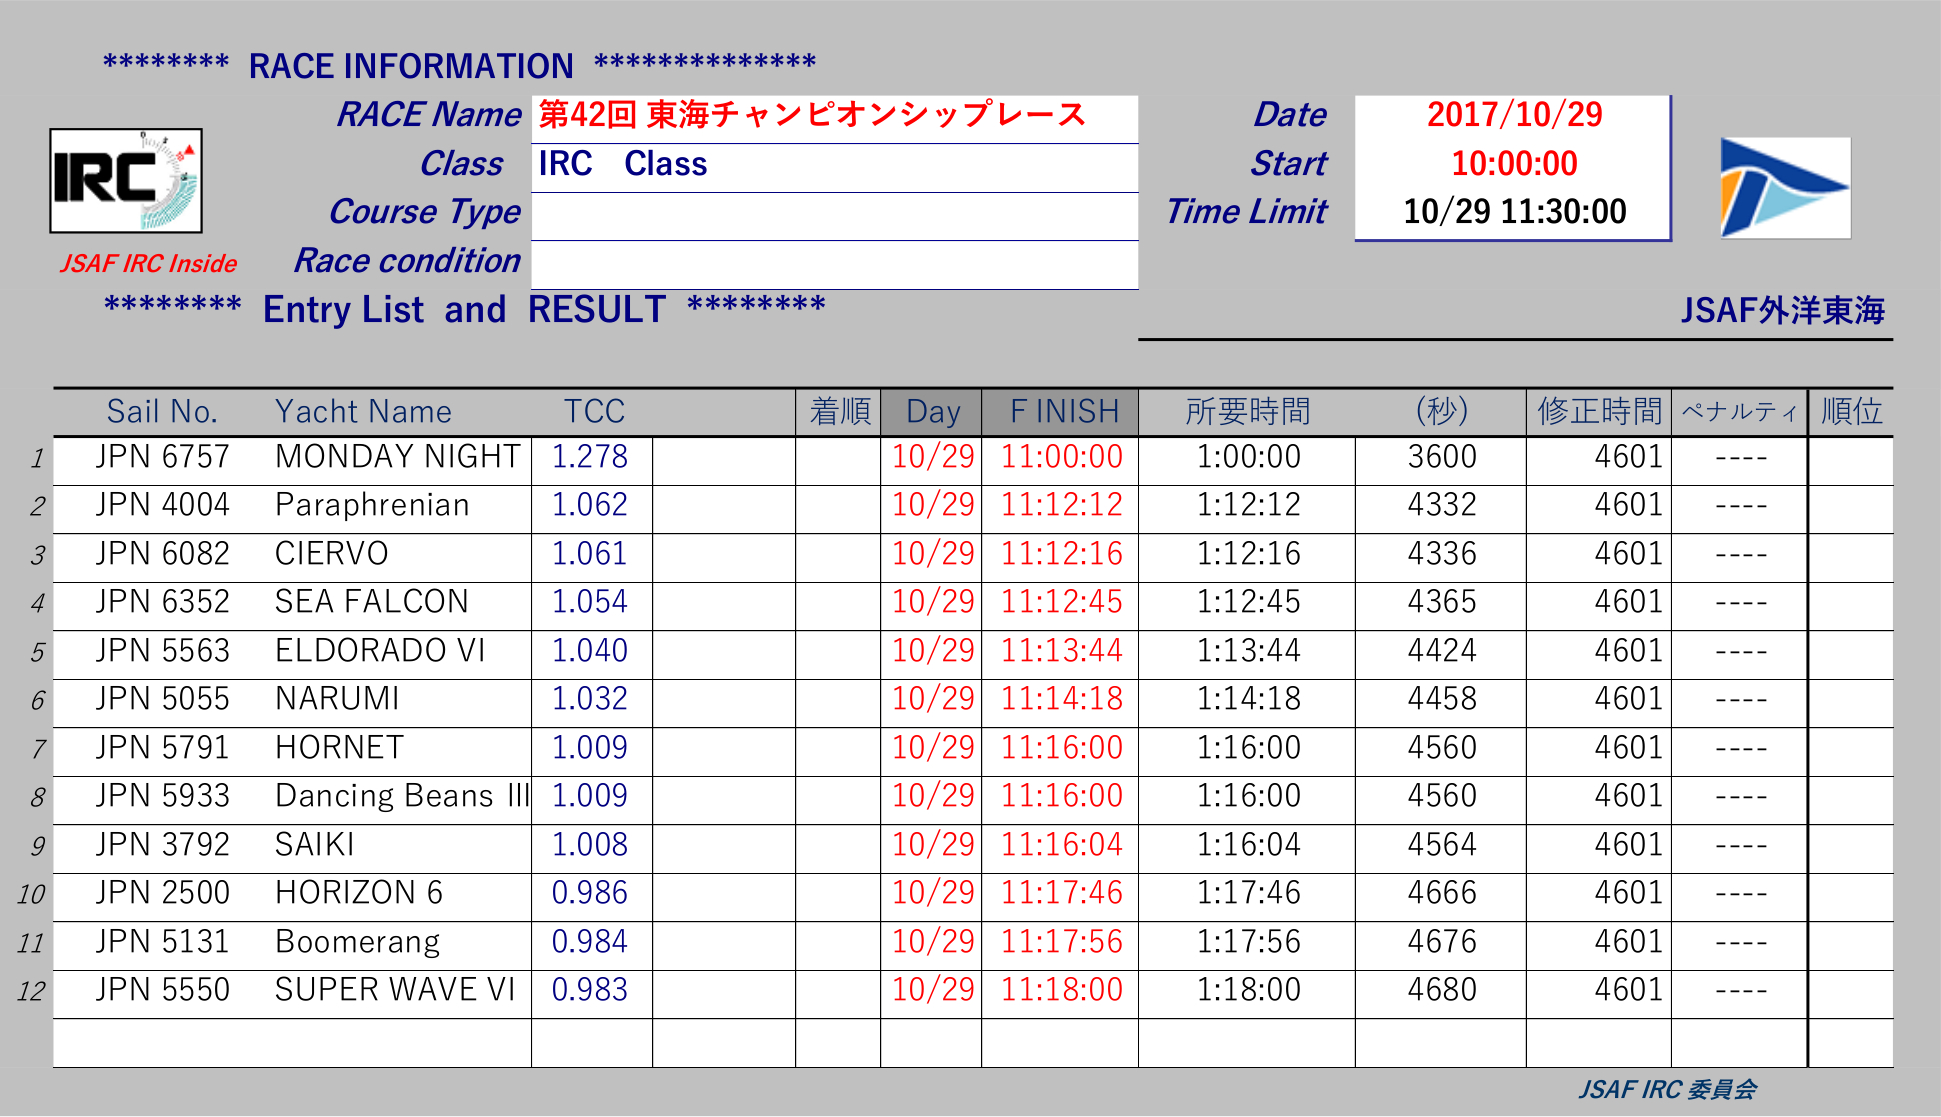Viewport: 1941px width, 1117px height.
Task: Click the 着順 column header
Action: (839, 412)
